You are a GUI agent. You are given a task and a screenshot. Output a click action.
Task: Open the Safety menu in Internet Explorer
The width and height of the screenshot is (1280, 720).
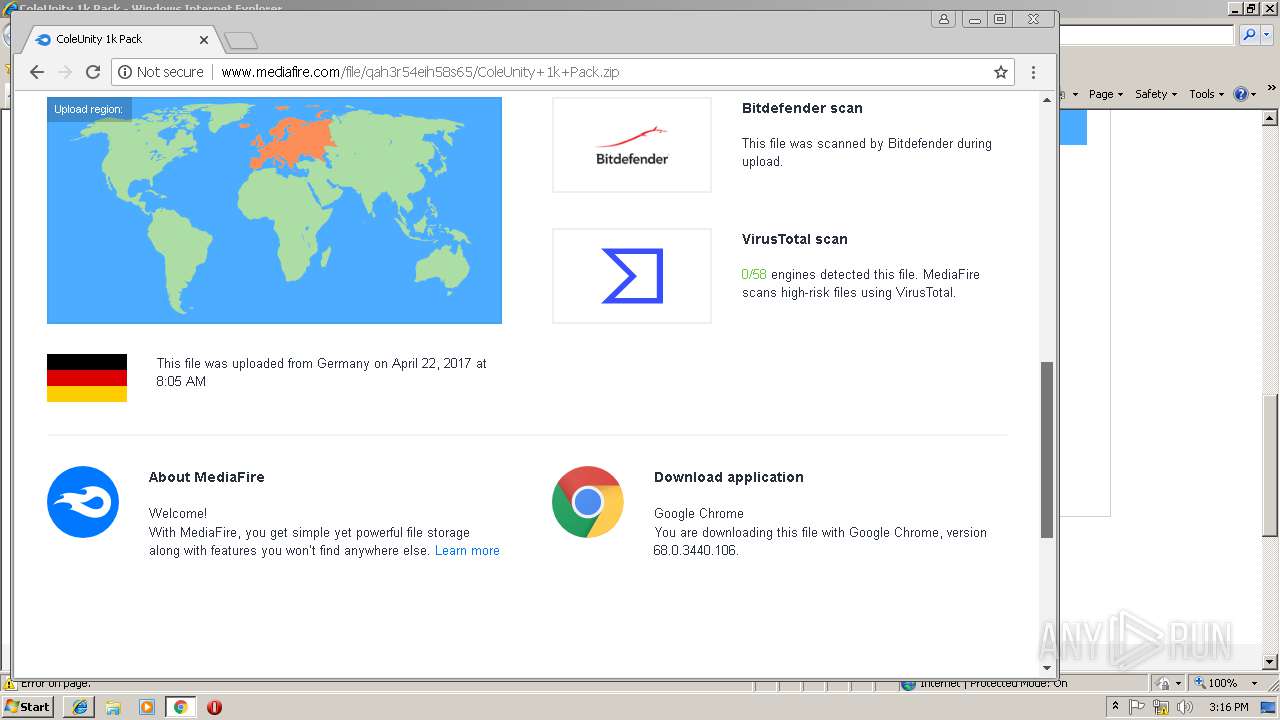tap(1156, 94)
